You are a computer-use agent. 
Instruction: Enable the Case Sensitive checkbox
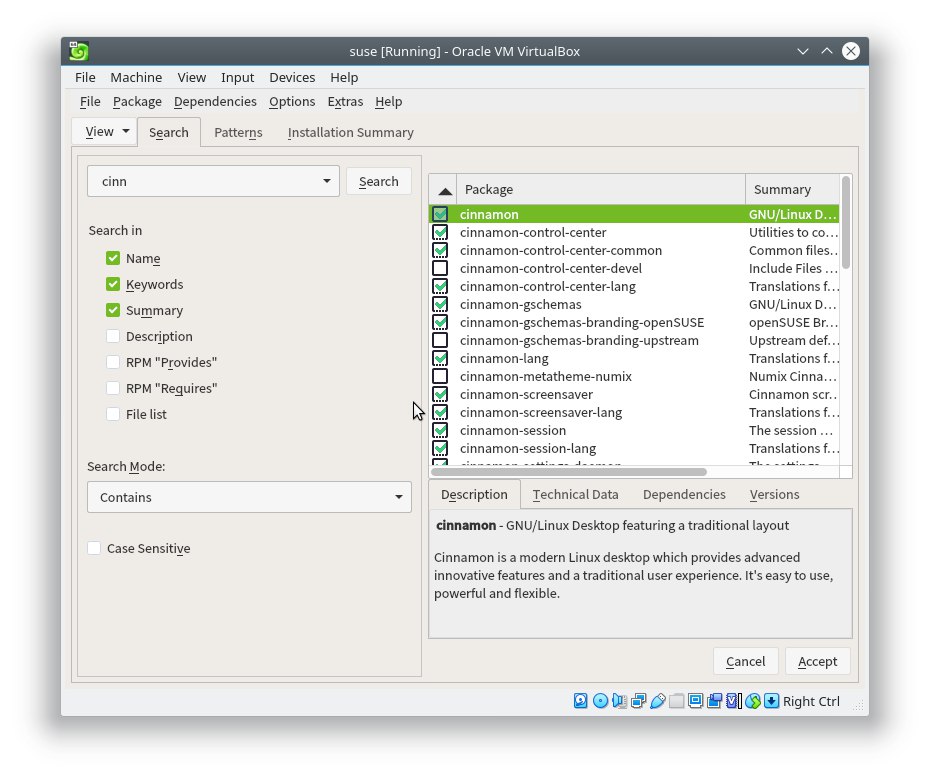click(x=94, y=548)
